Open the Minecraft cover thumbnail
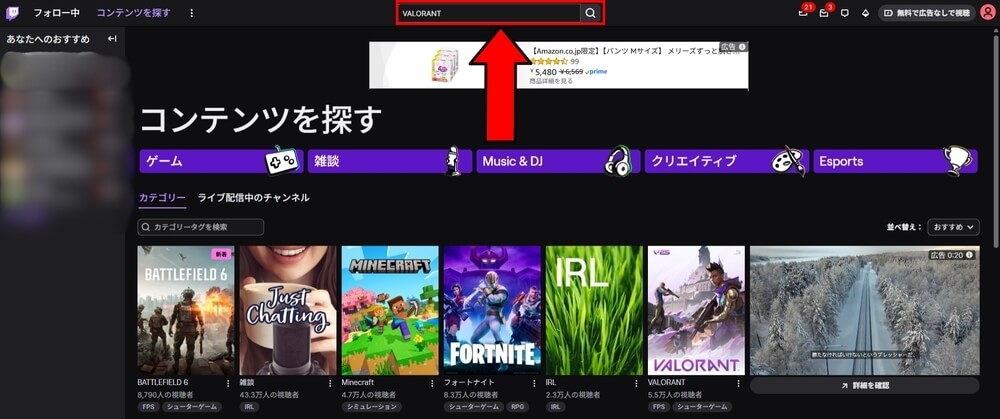This screenshot has height=419, width=1000. click(390, 310)
